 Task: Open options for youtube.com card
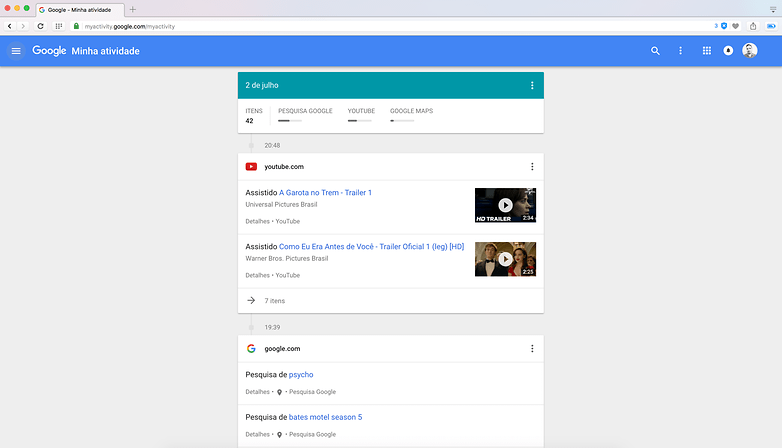532,167
